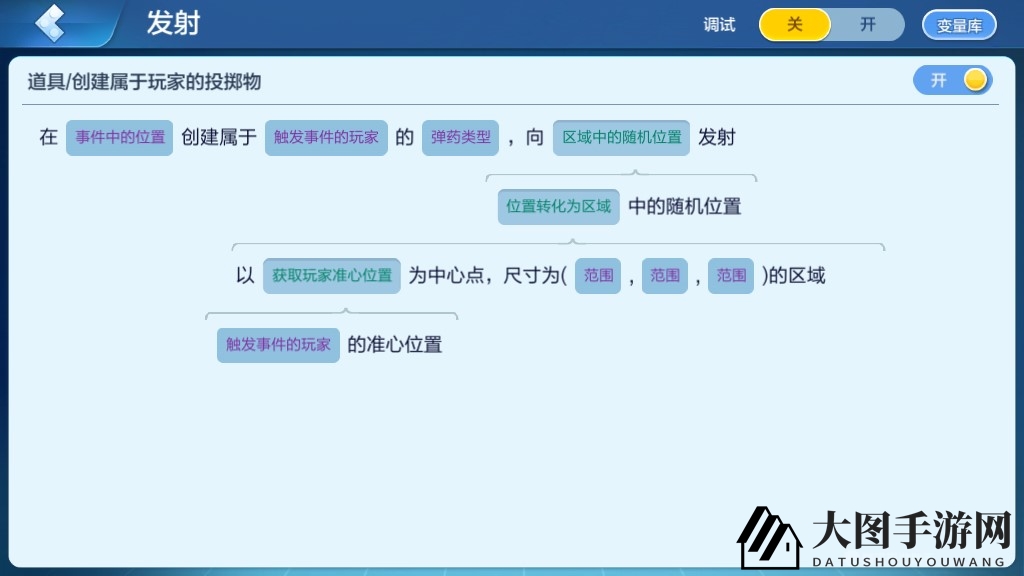Click the 调试 debug label
The height and width of the screenshot is (576, 1024).
click(x=719, y=25)
